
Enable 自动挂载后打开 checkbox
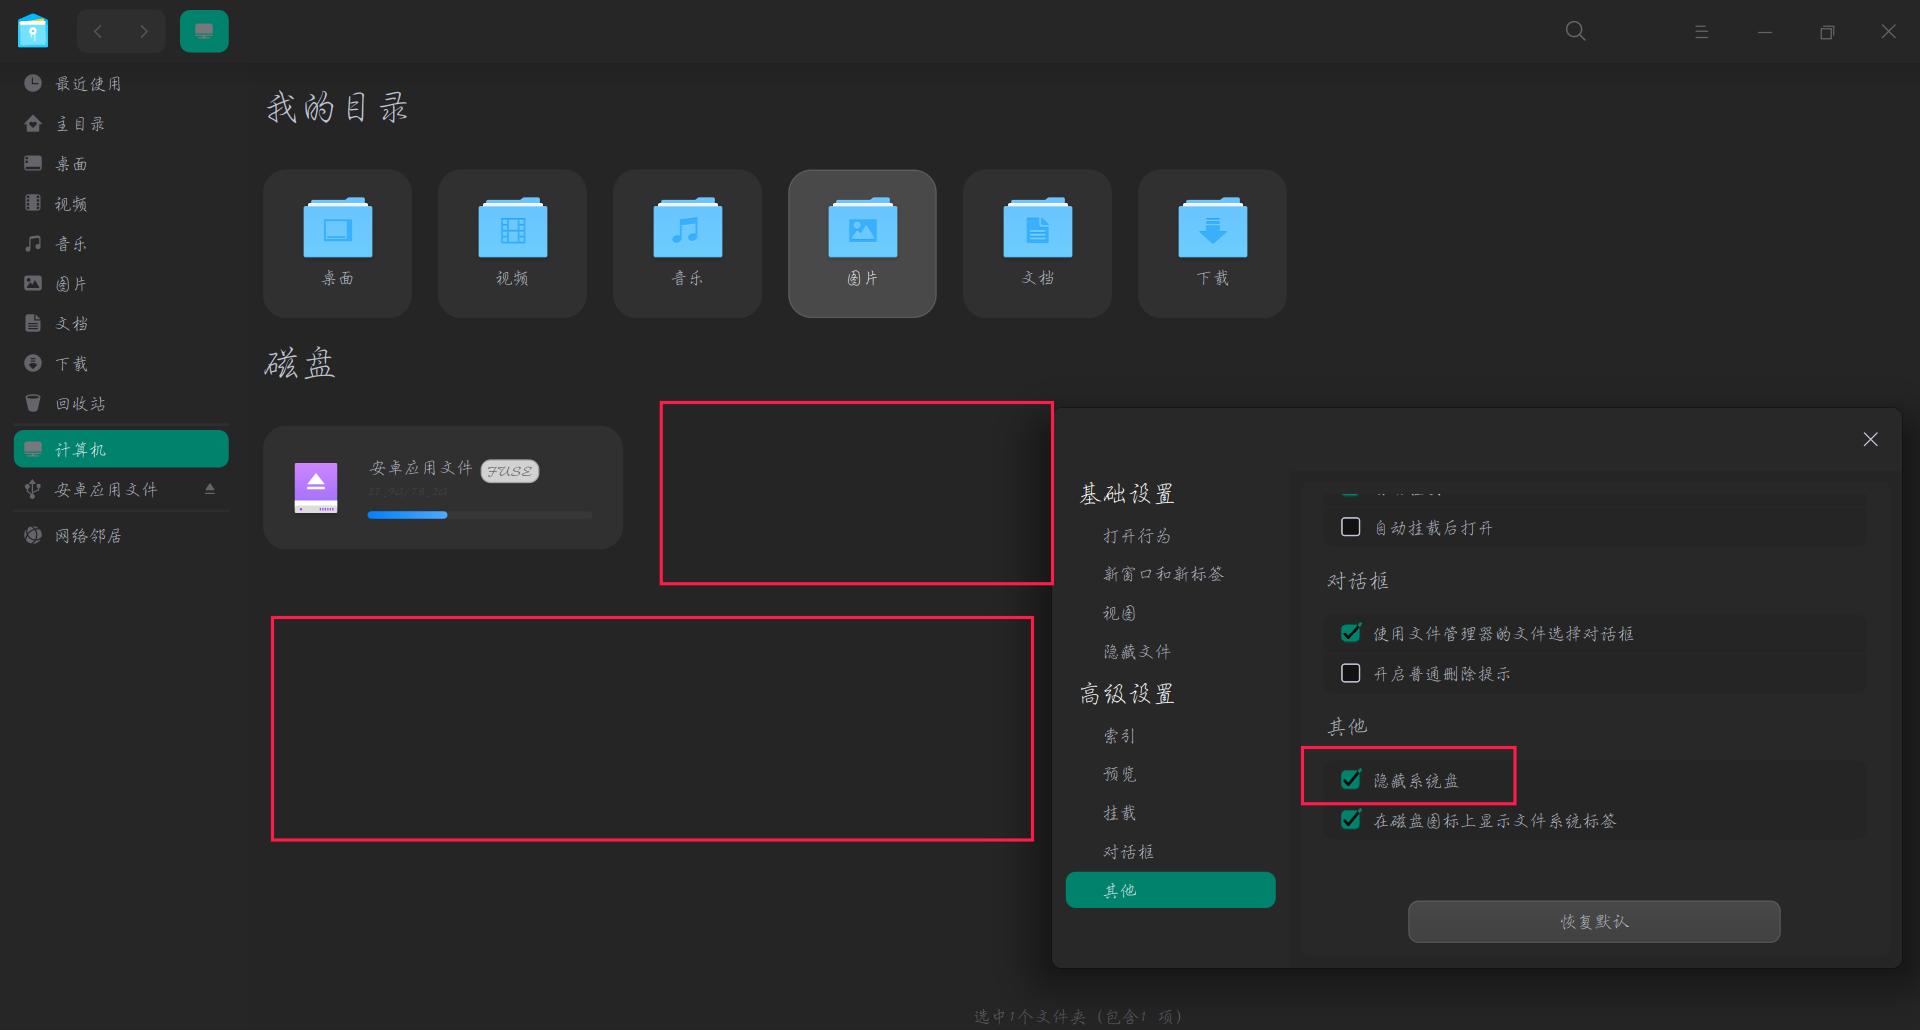click(x=1351, y=527)
